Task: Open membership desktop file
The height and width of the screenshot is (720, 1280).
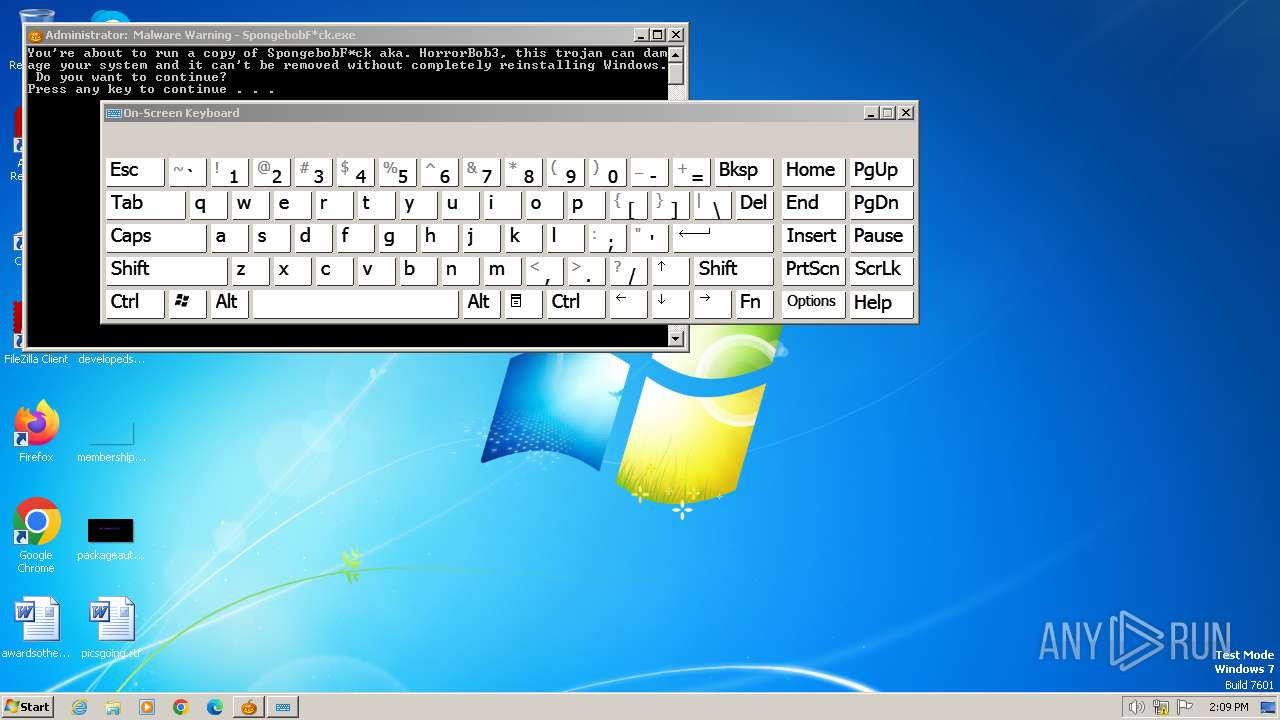Action: point(111,441)
